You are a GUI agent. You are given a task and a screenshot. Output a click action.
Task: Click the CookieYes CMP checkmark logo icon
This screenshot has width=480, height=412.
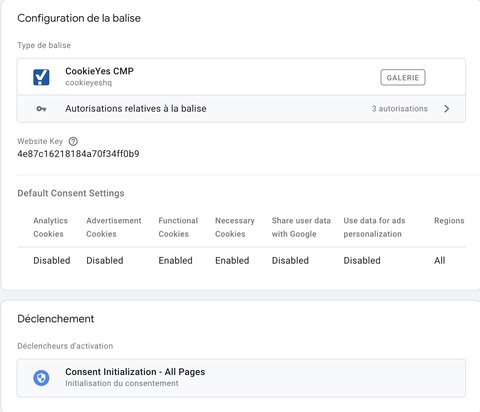[41, 77]
